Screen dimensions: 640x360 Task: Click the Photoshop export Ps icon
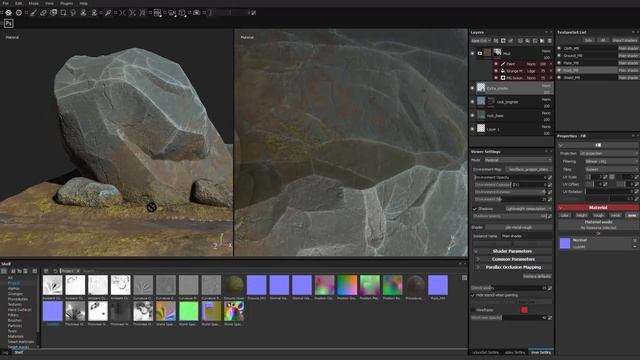[x=9, y=24]
